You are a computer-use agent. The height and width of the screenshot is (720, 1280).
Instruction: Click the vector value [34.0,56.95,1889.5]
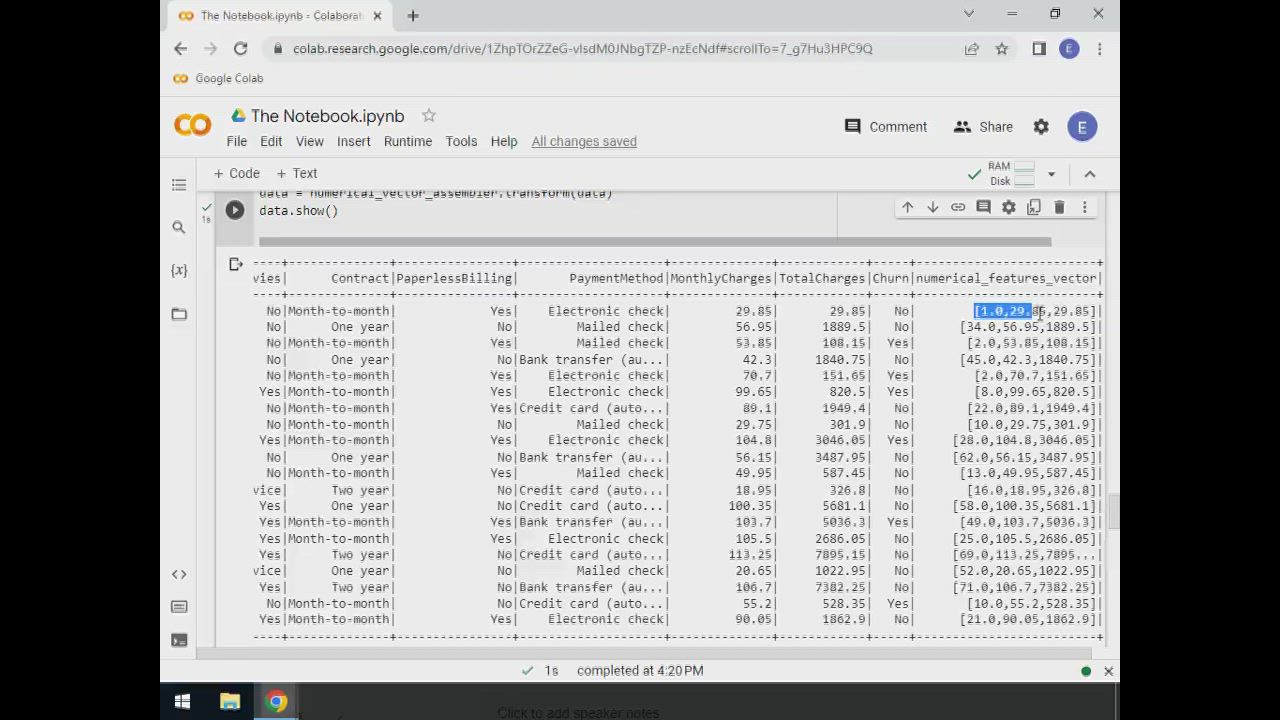click(1028, 327)
